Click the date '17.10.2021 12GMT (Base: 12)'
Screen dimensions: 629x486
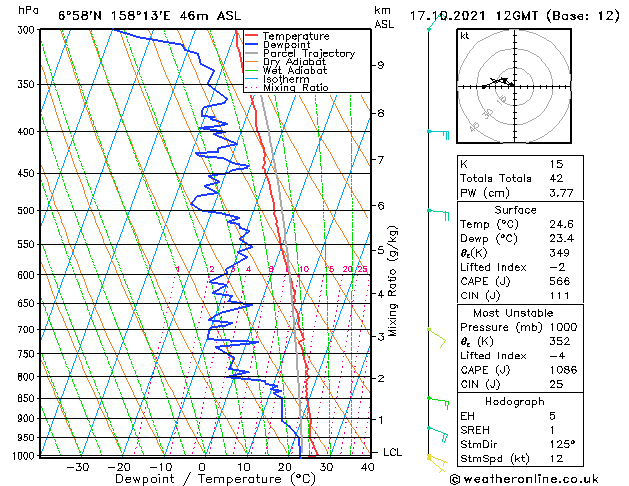click(x=515, y=16)
